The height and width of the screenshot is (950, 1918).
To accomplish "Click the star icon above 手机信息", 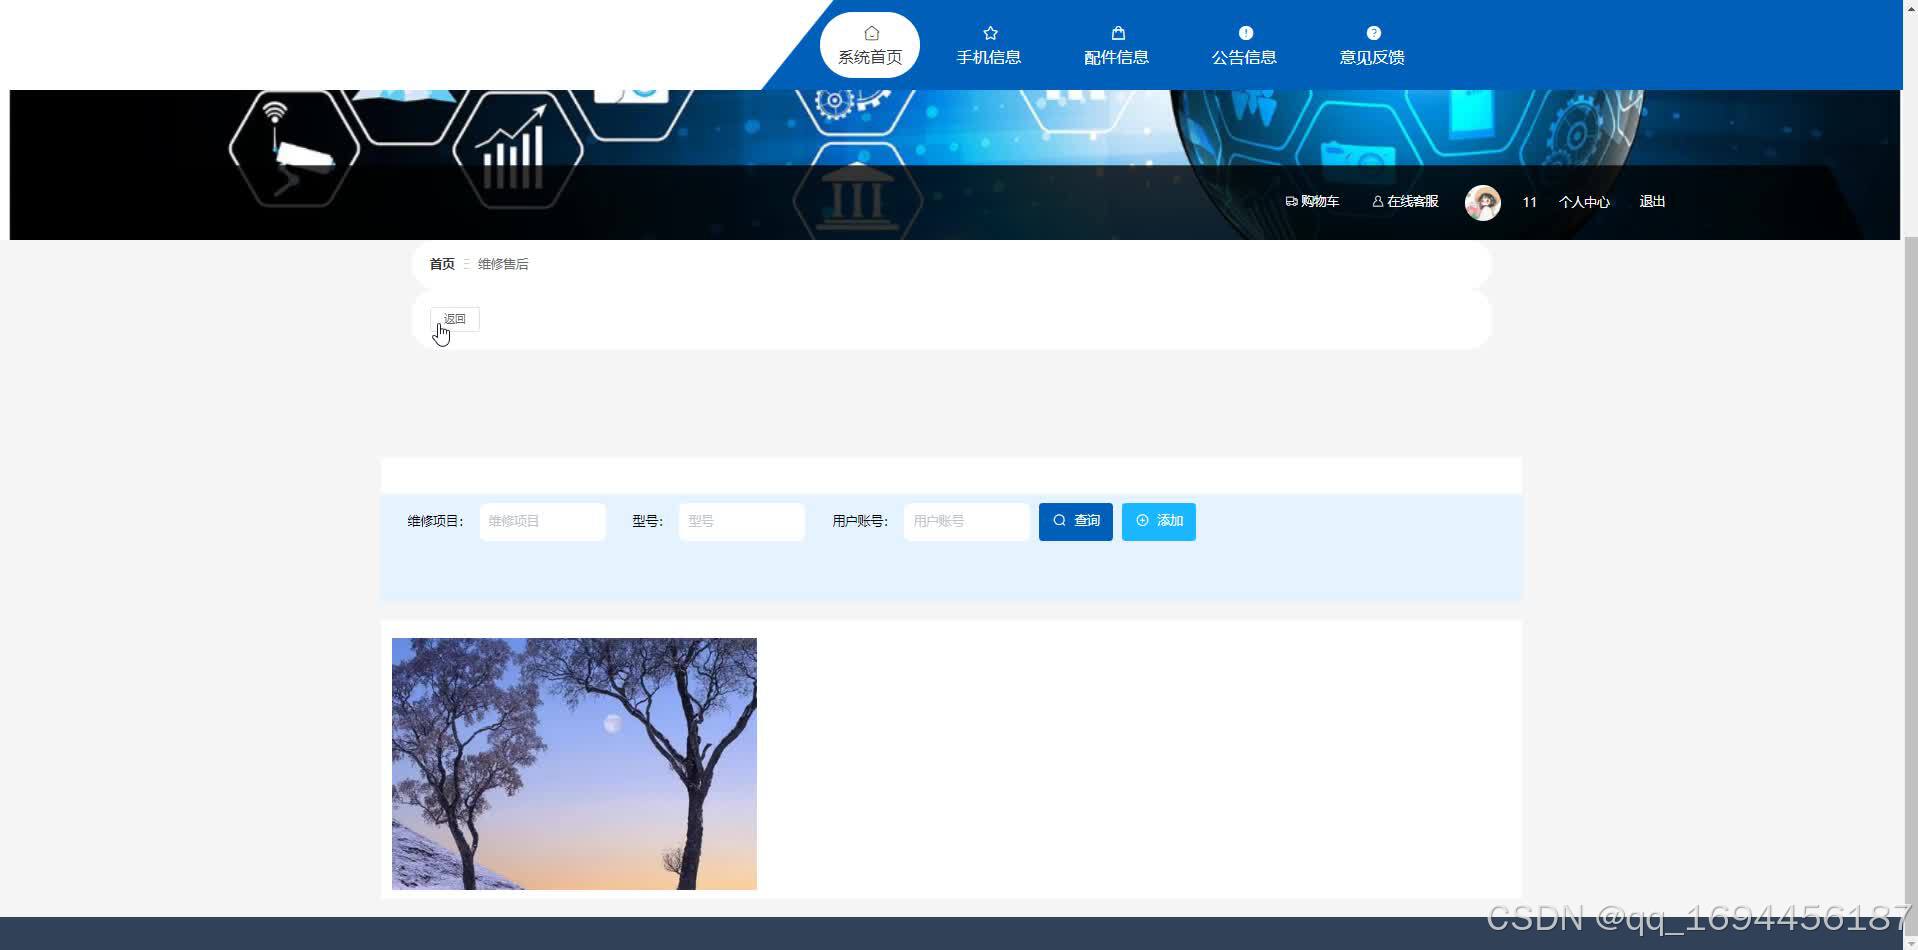I will coord(990,33).
